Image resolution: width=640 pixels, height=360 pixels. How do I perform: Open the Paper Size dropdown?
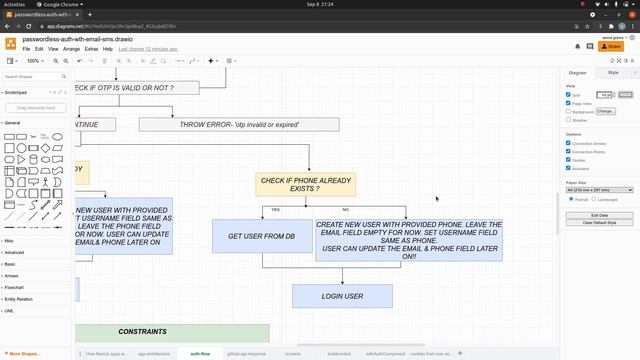click(x=599, y=190)
